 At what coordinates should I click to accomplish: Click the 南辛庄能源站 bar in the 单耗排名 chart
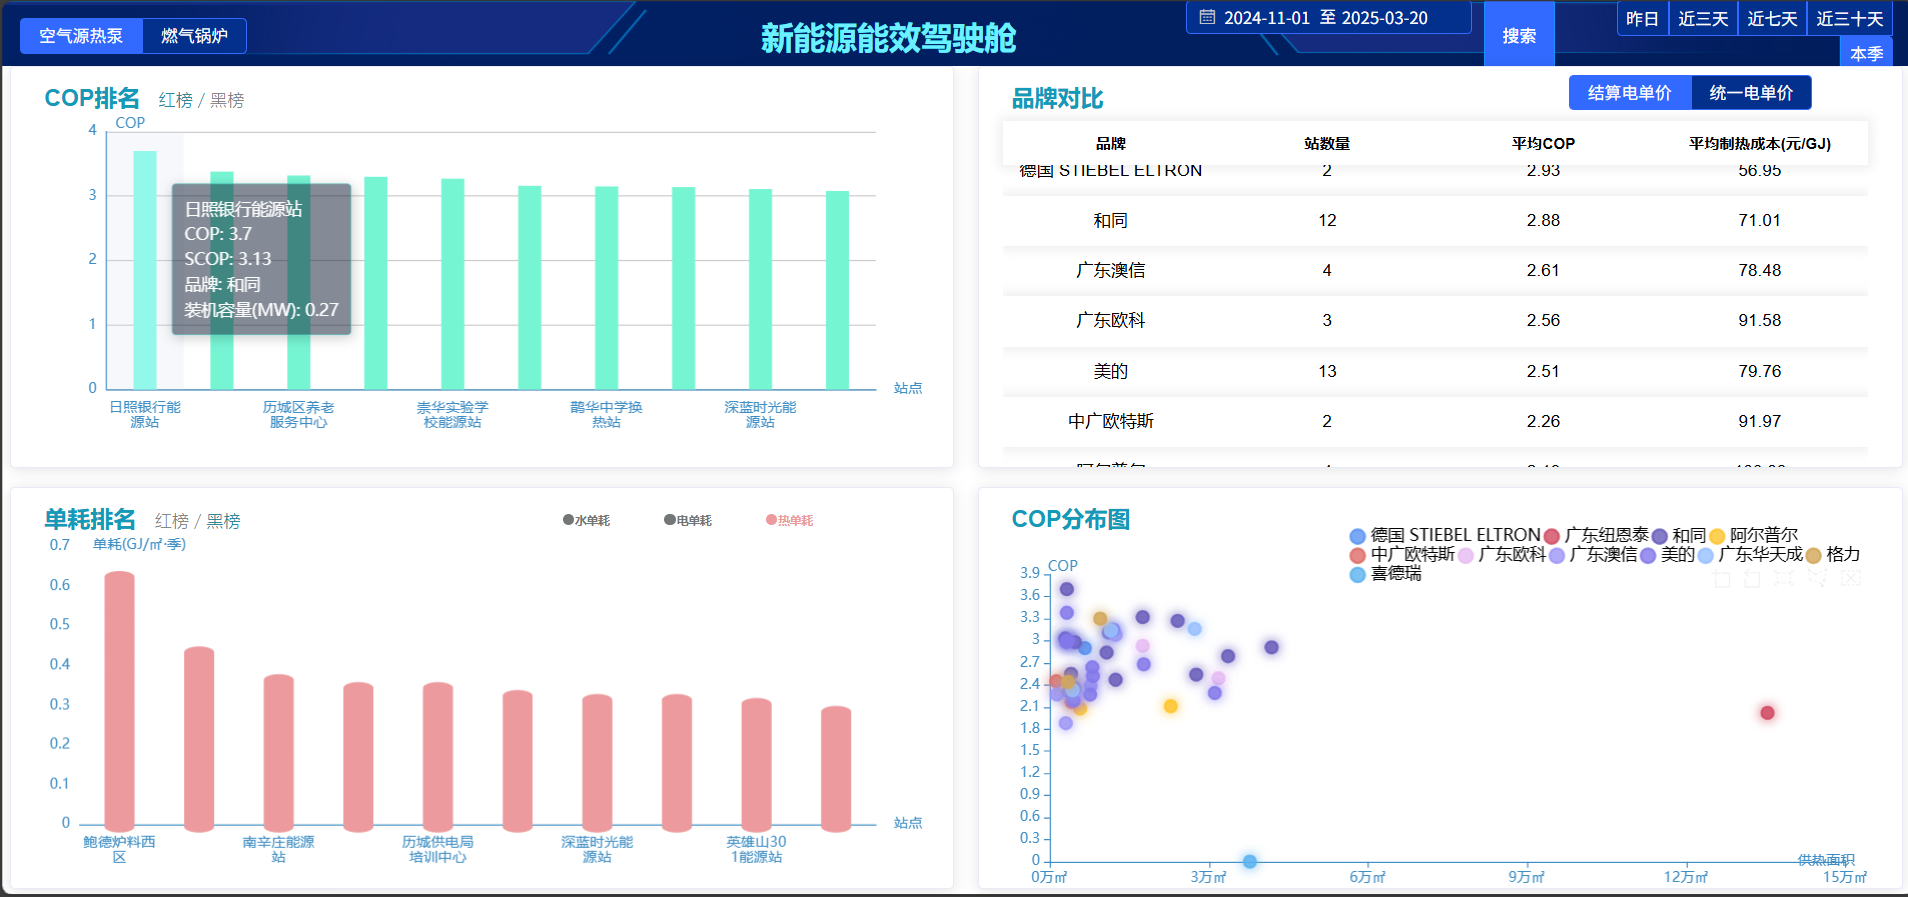pos(279,753)
